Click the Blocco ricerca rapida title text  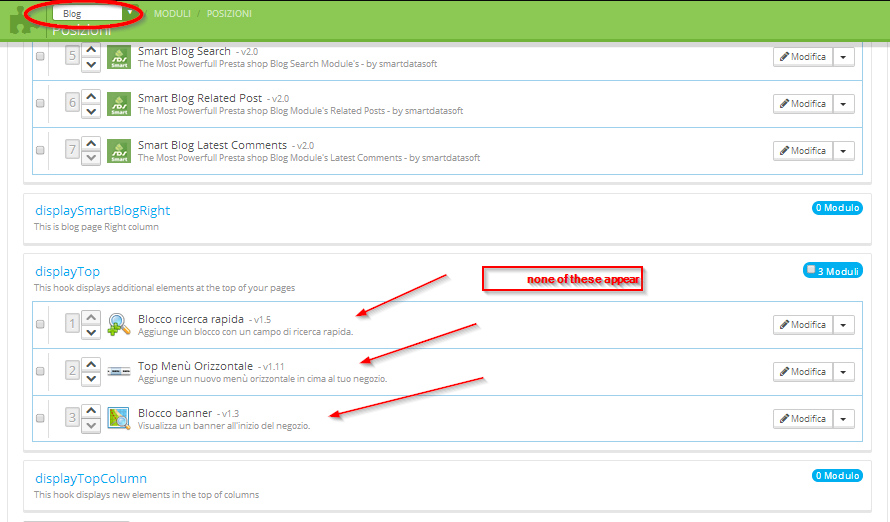click(x=191, y=319)
